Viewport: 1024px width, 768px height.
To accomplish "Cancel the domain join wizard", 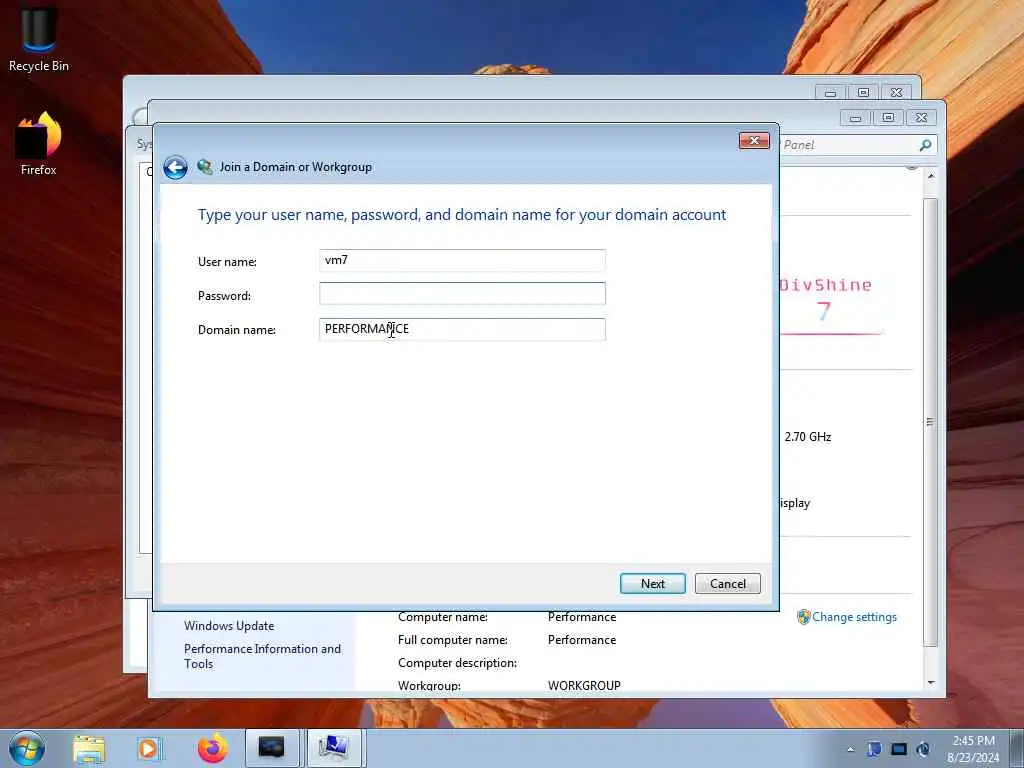I will pos(728,584).
